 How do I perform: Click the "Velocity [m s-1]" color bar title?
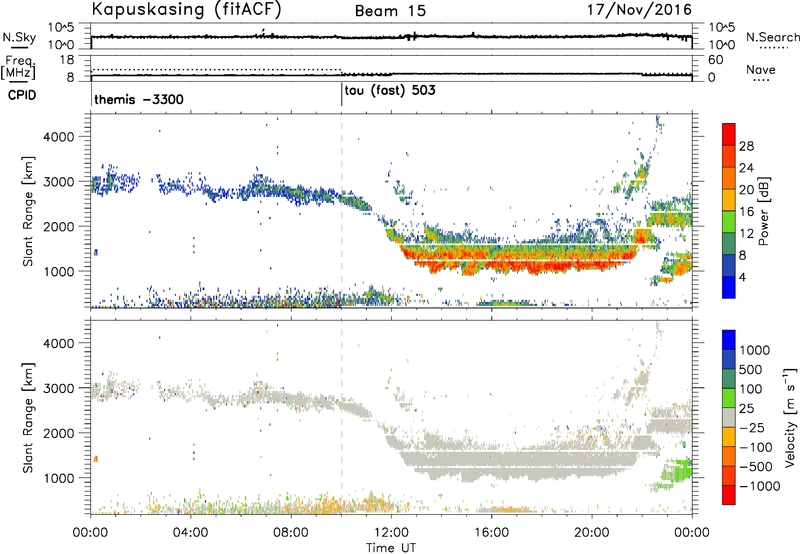click(790, 417)
